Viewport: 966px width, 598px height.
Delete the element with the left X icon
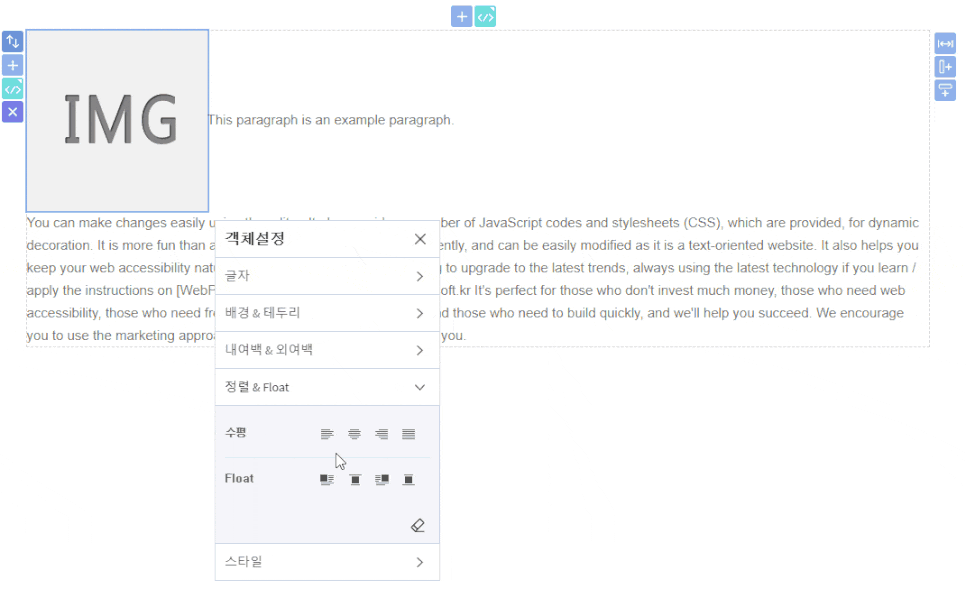pyautogui.click(x=12, y=112)
